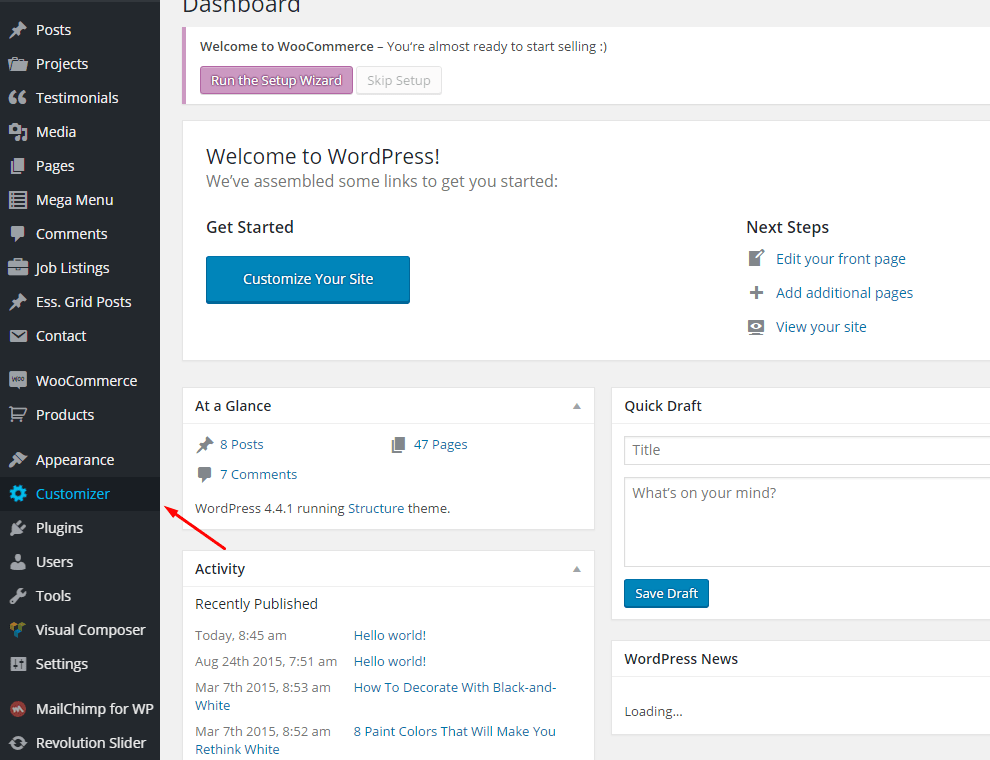Click the Pages icon beside 47 Pages
The height and width of the screenshot is (760, 990).
click(x=398, y=445)
